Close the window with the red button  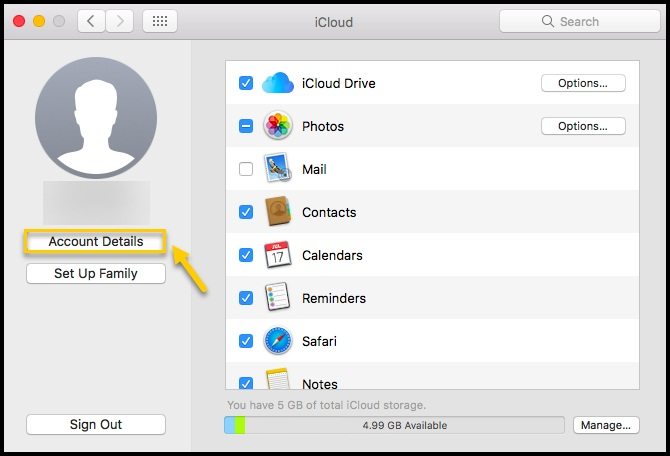click(19, 21)
